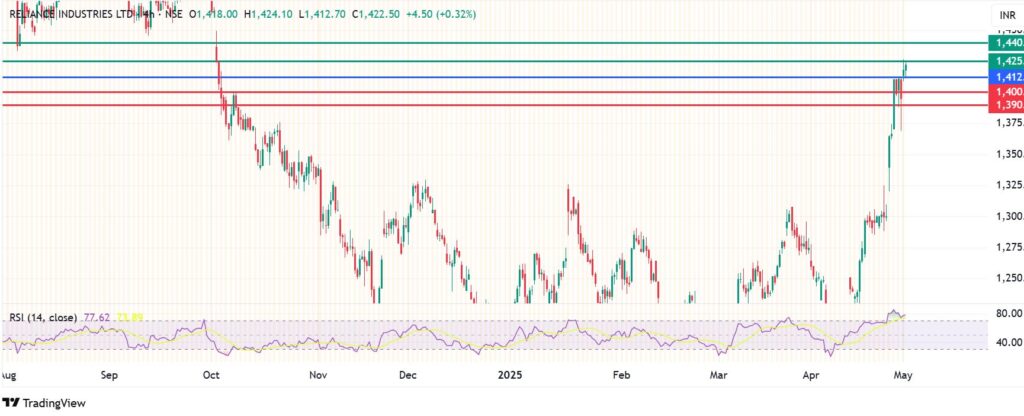Click the Oct label on time axis
The image size is (1024, 416).
click(x=211, y=376)
